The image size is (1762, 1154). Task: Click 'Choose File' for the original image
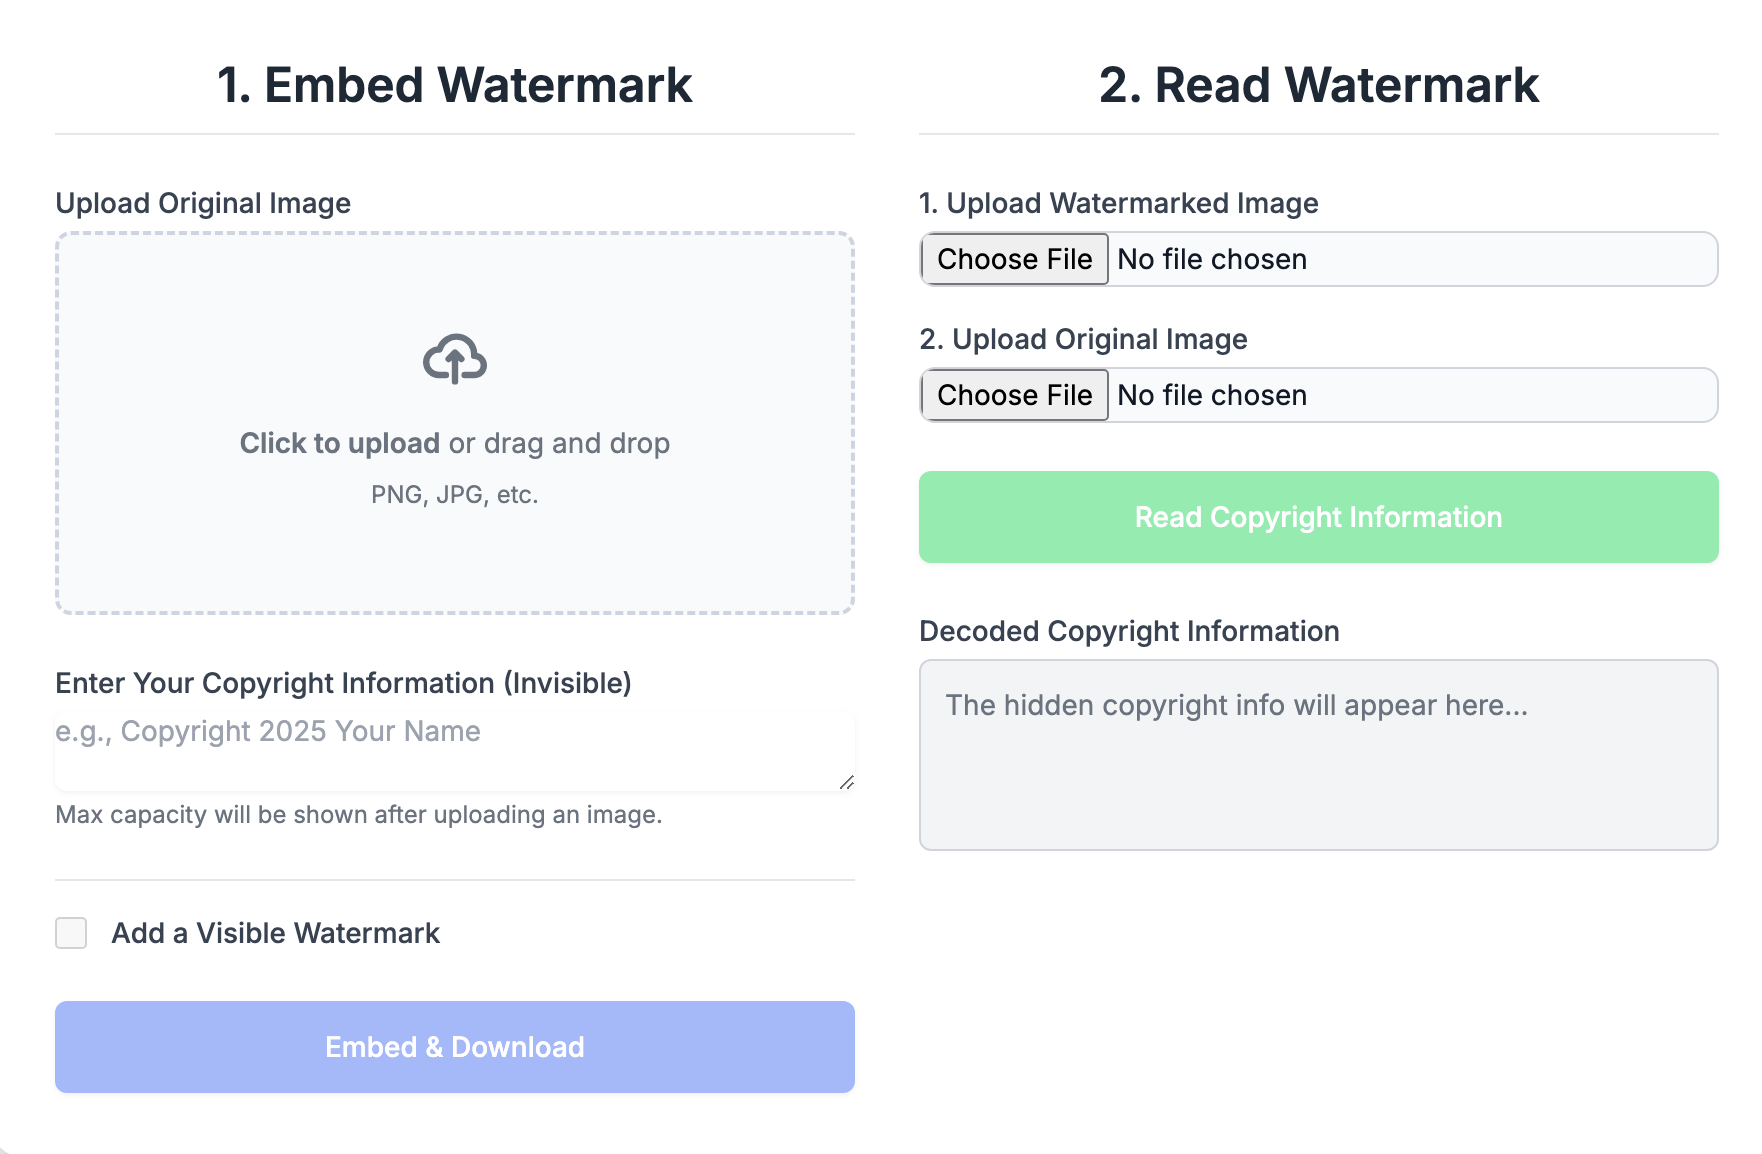(1013, 395)
